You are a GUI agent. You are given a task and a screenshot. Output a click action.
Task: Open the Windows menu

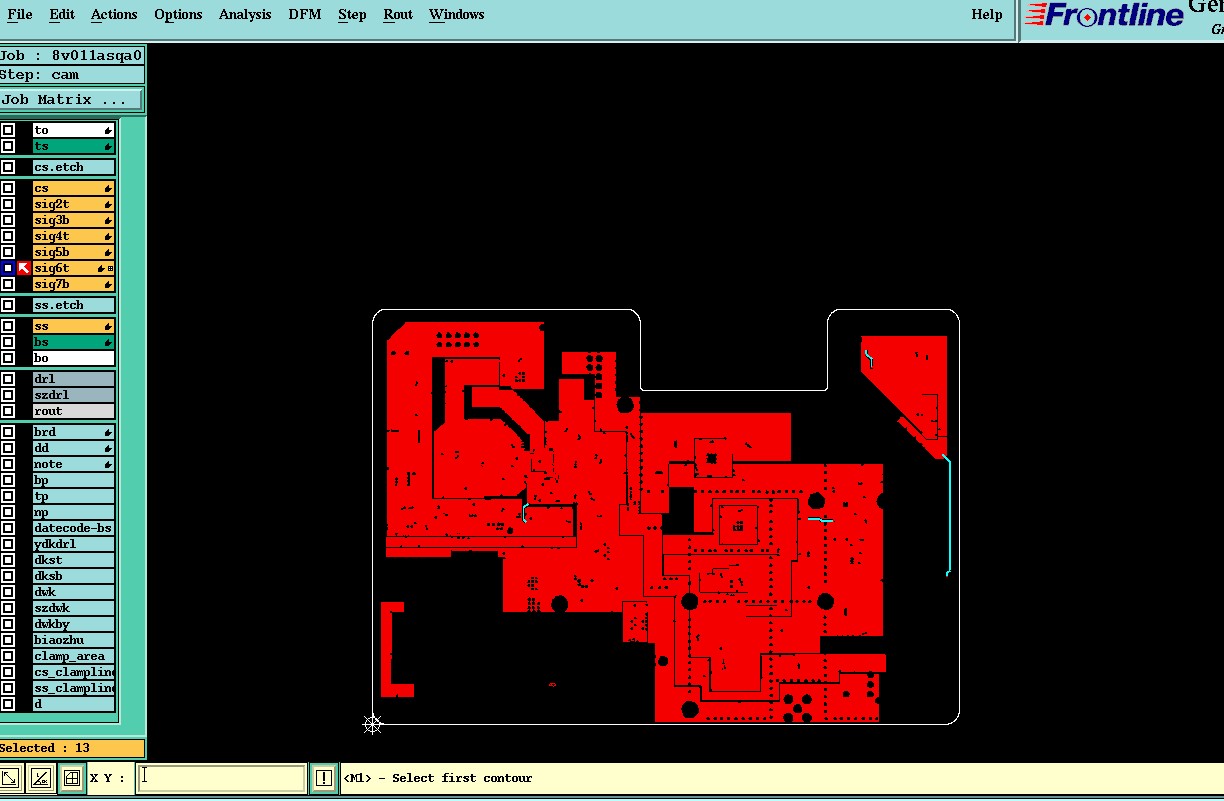pyautogui.click(x=456, y=14)
